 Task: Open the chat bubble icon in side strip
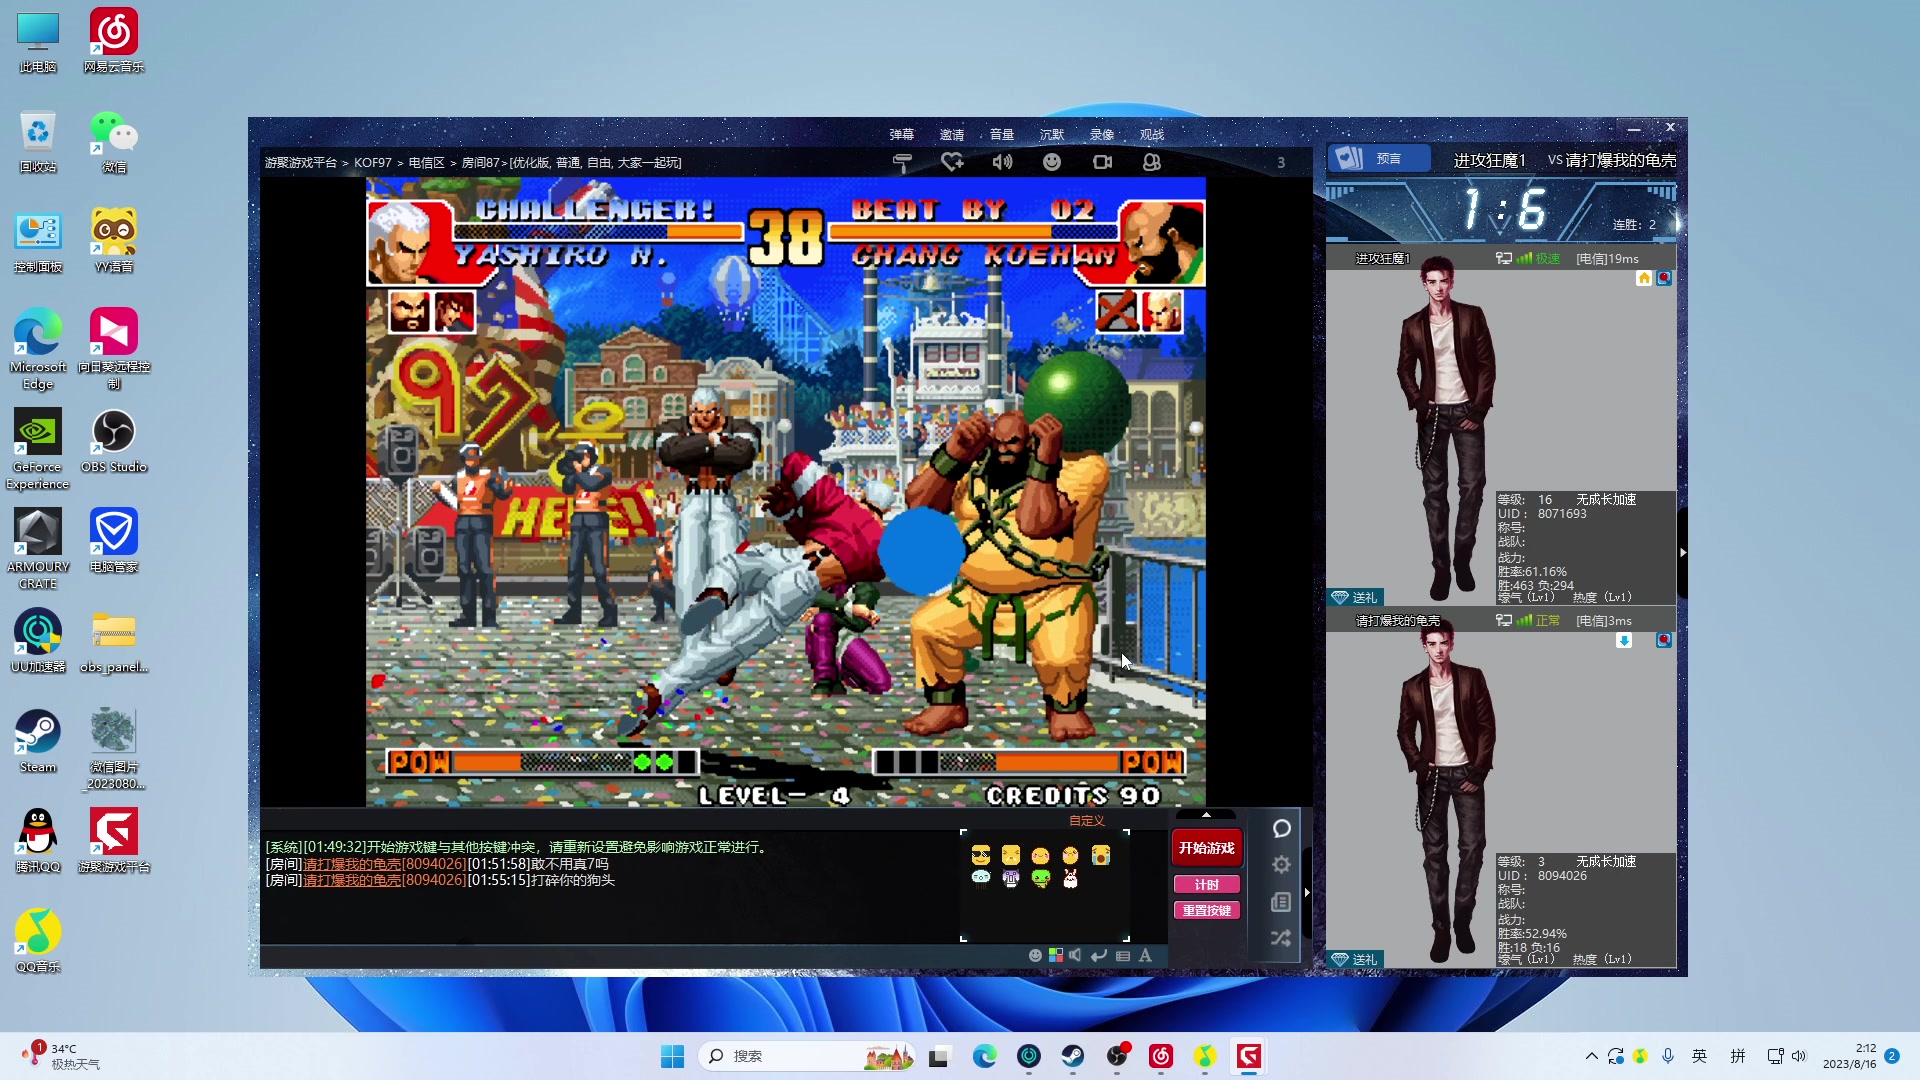[x=1281, y=829]
